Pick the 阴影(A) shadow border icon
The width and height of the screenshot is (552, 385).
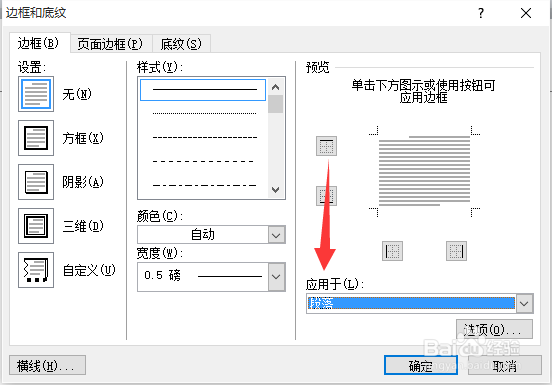point(36,182)
